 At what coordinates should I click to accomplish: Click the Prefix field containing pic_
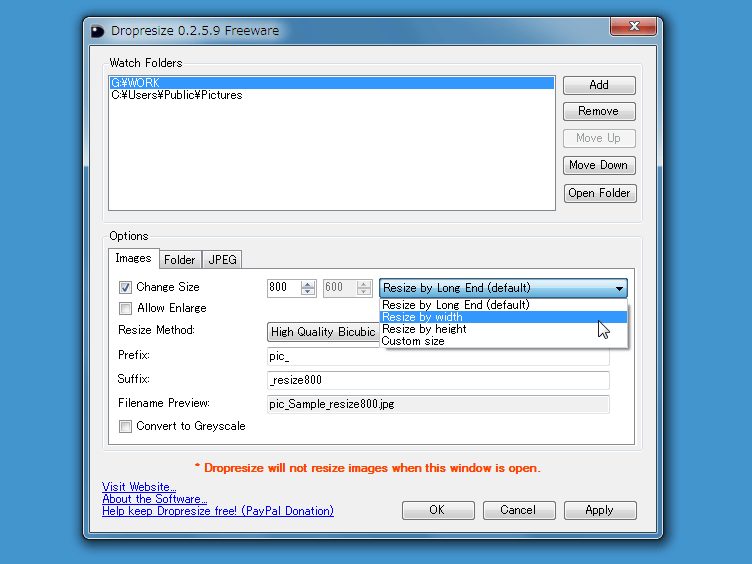click(438, 356)
